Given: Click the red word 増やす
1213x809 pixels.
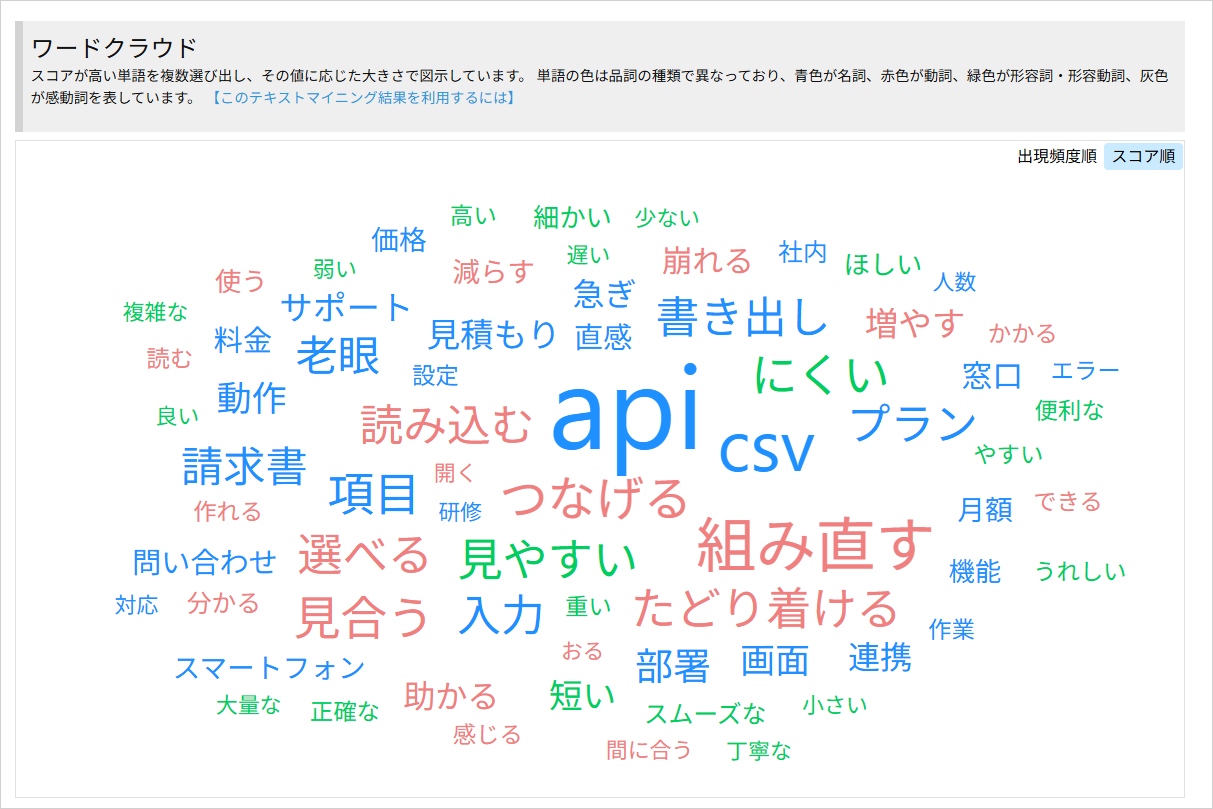Looking at the screenshot, I should pos(915,323).
